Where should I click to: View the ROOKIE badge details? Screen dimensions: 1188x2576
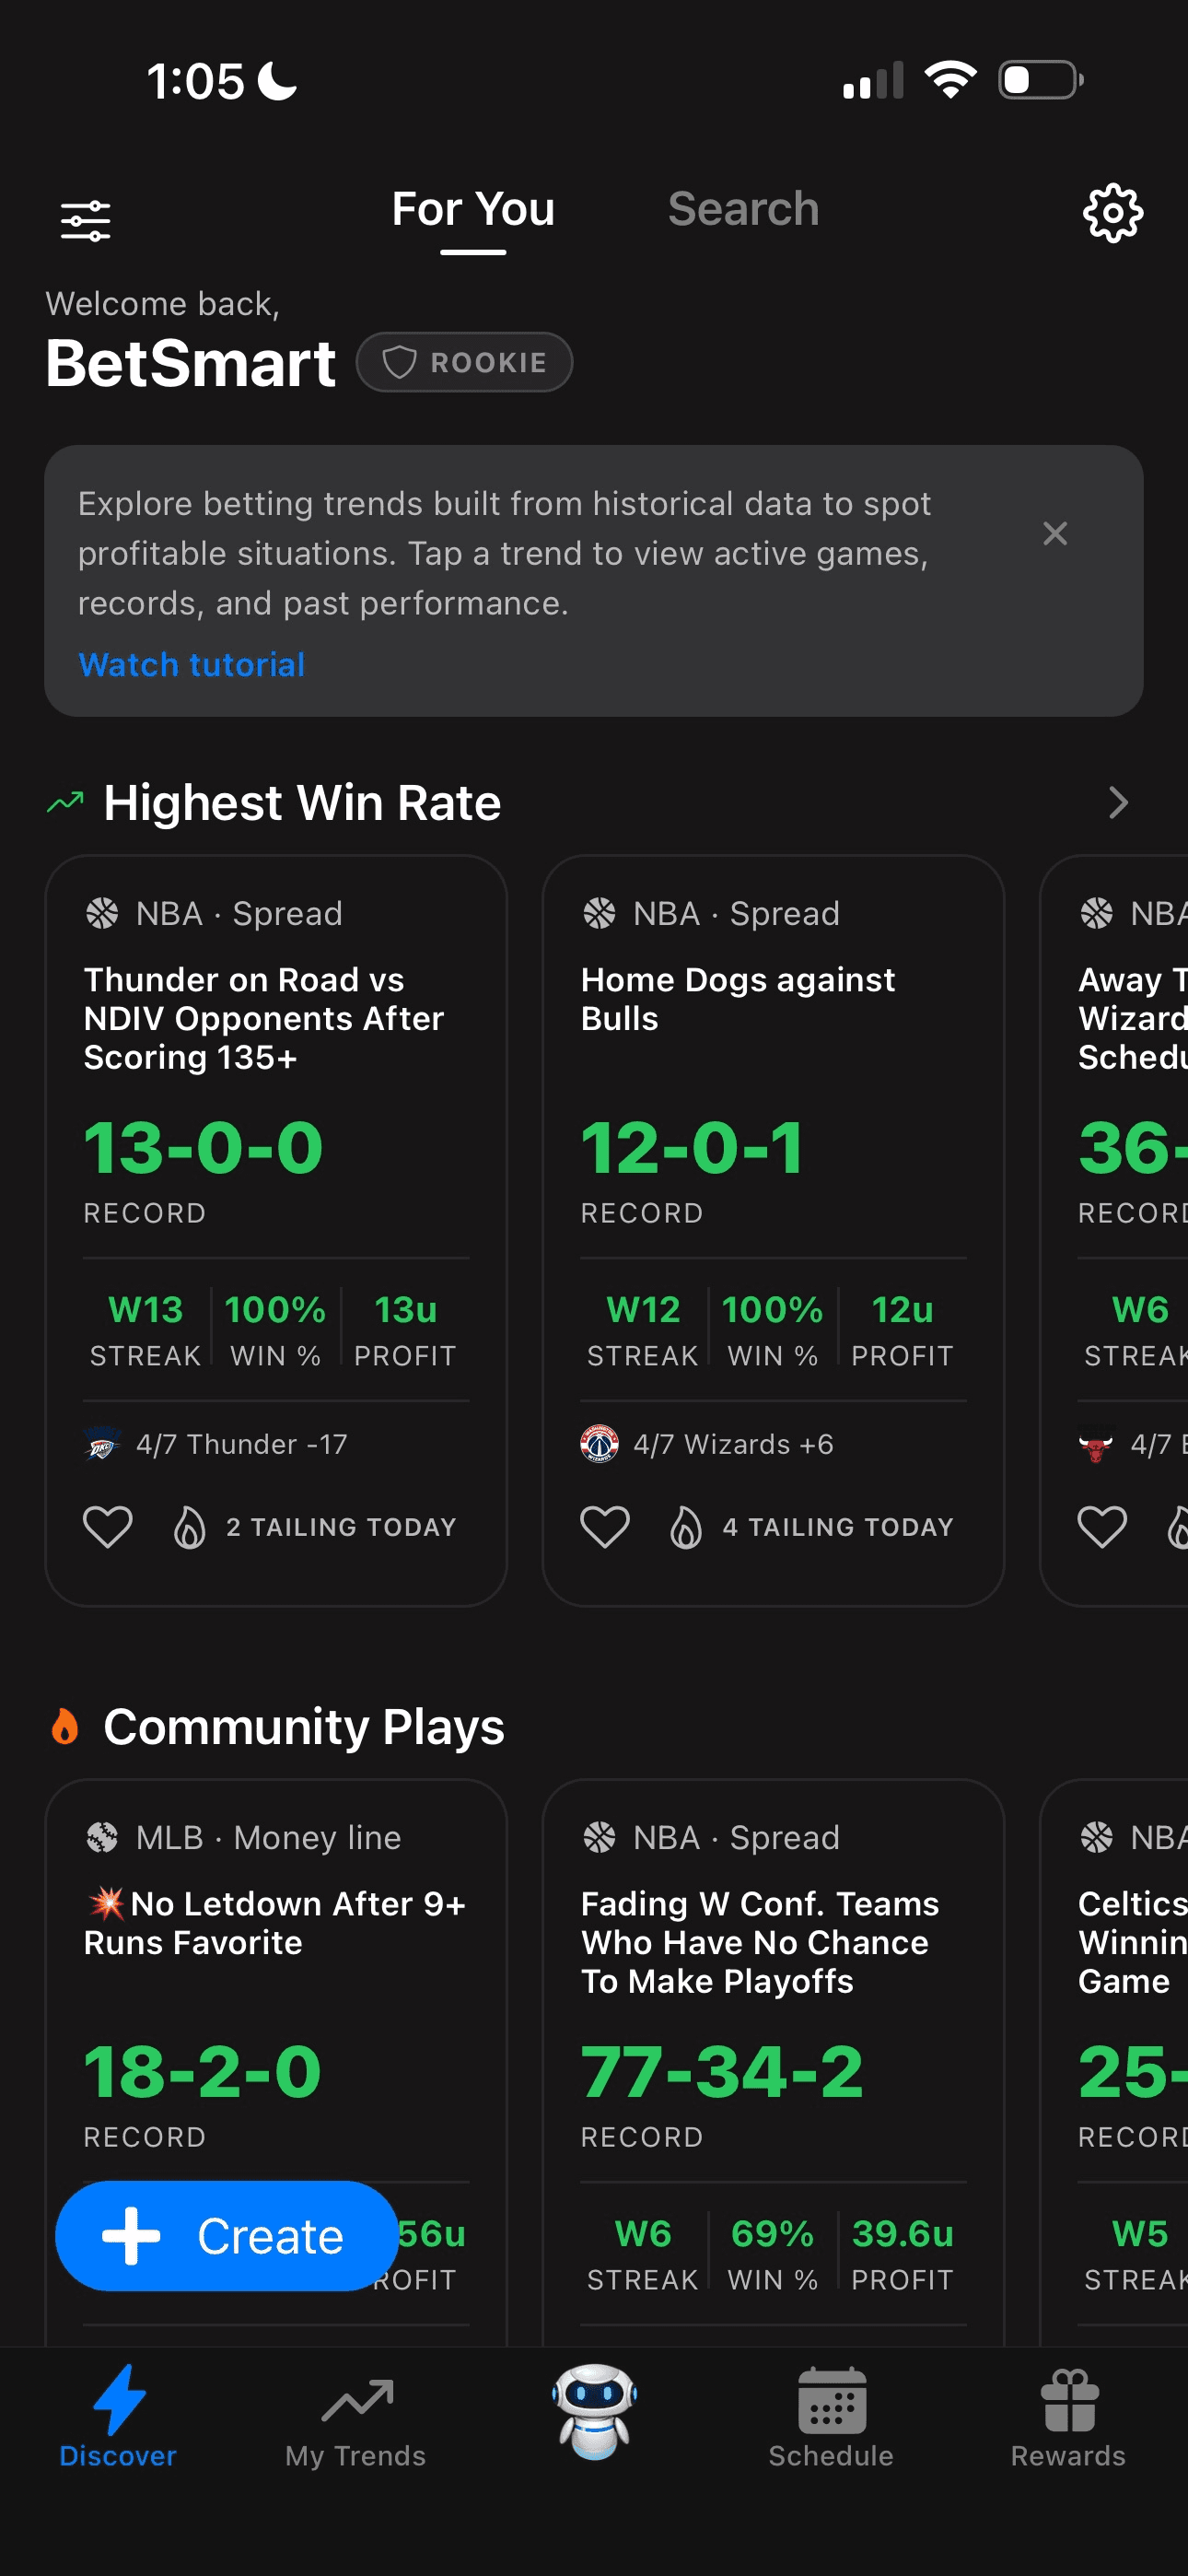coord(464,362)
